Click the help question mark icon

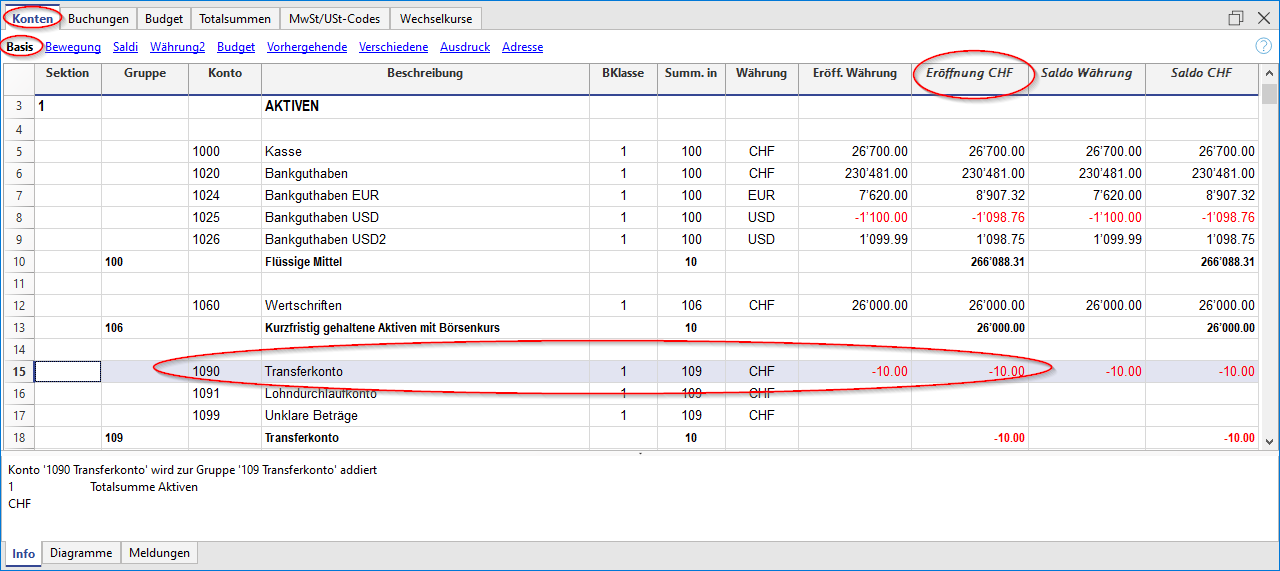(x=1263, y=46)
